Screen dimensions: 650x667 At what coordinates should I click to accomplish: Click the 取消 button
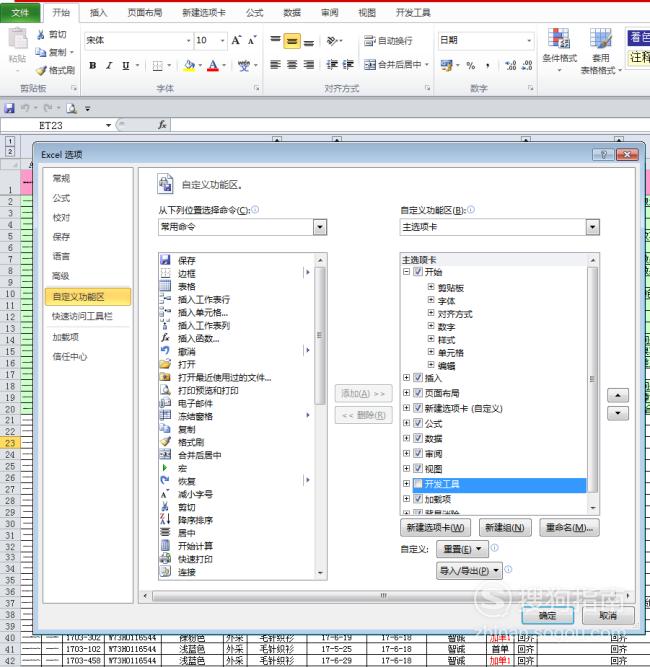click(x=608, y=616)
